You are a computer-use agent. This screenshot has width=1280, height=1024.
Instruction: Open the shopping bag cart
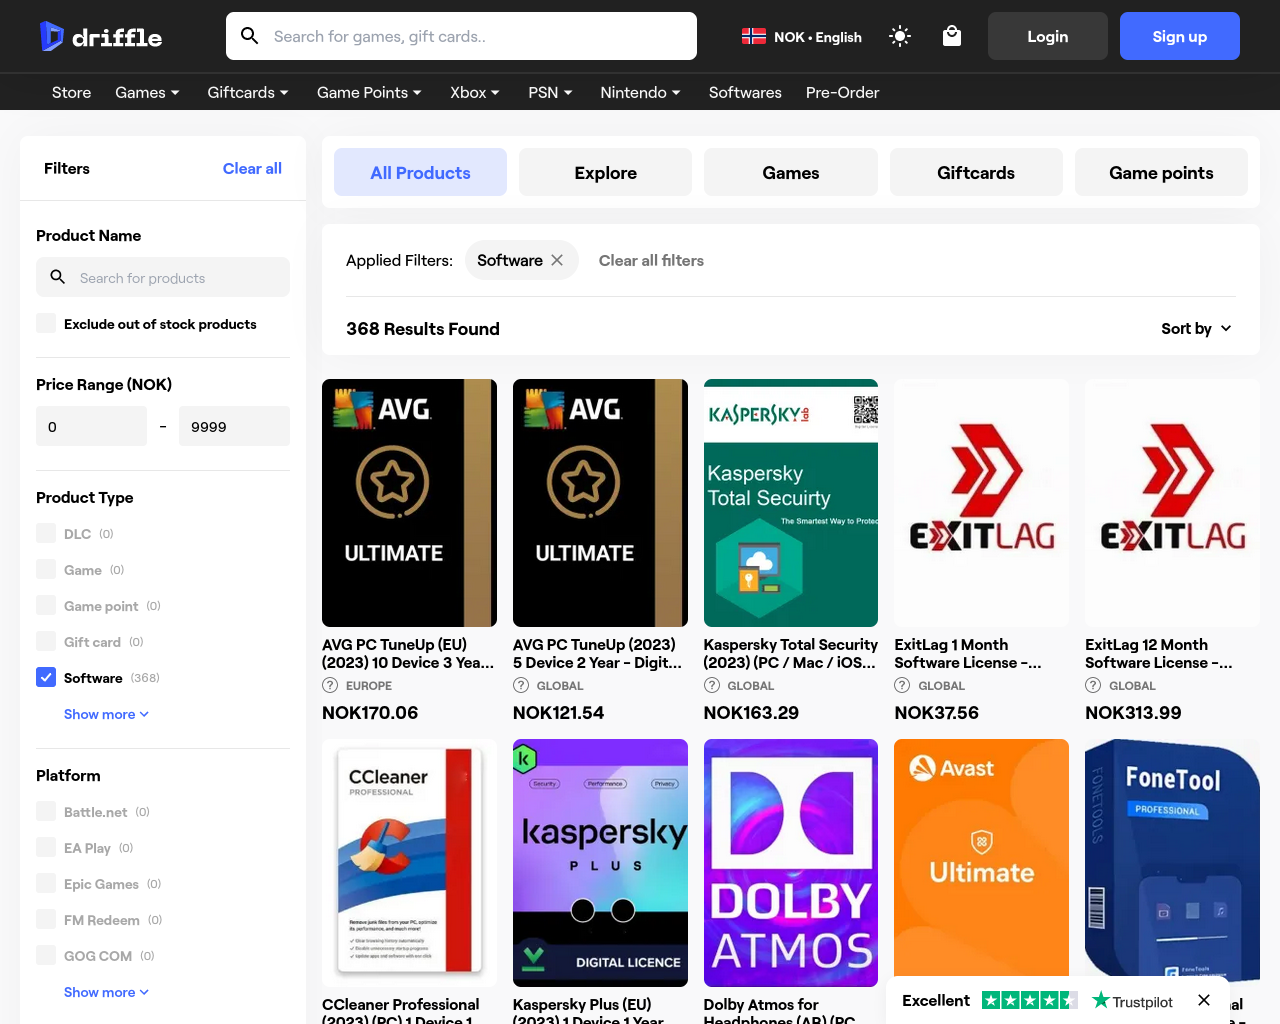(952, 36)
